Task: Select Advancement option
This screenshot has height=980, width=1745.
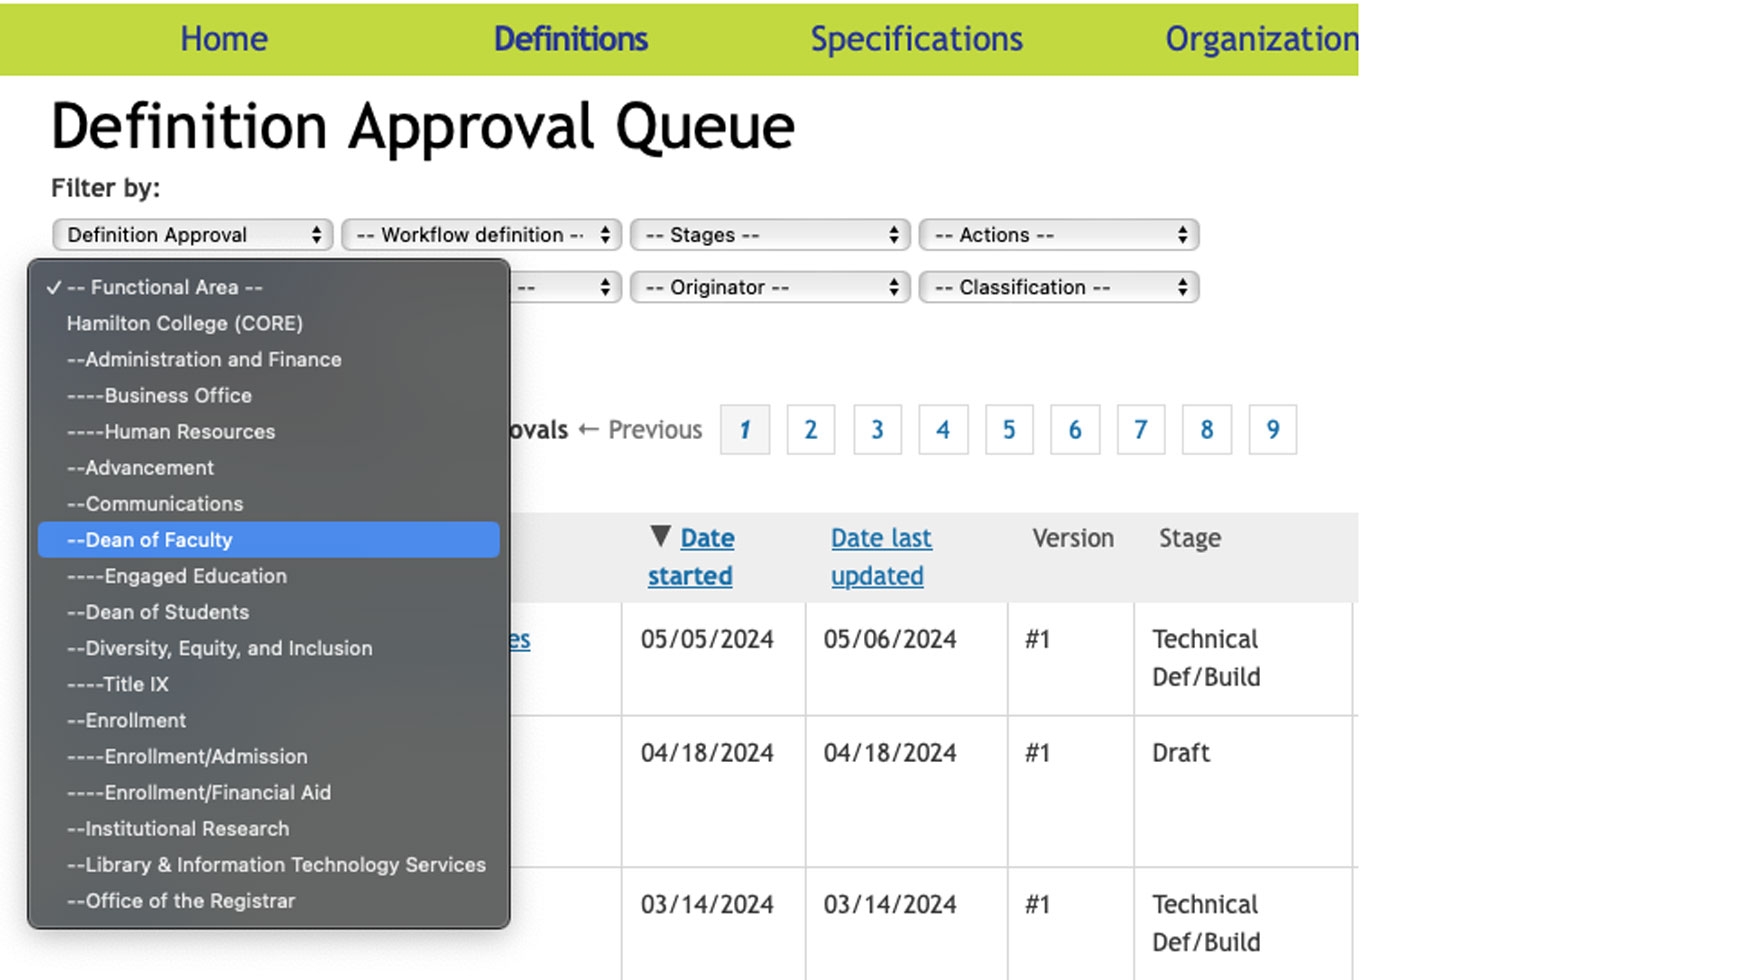Action: [x=268, y=467]
